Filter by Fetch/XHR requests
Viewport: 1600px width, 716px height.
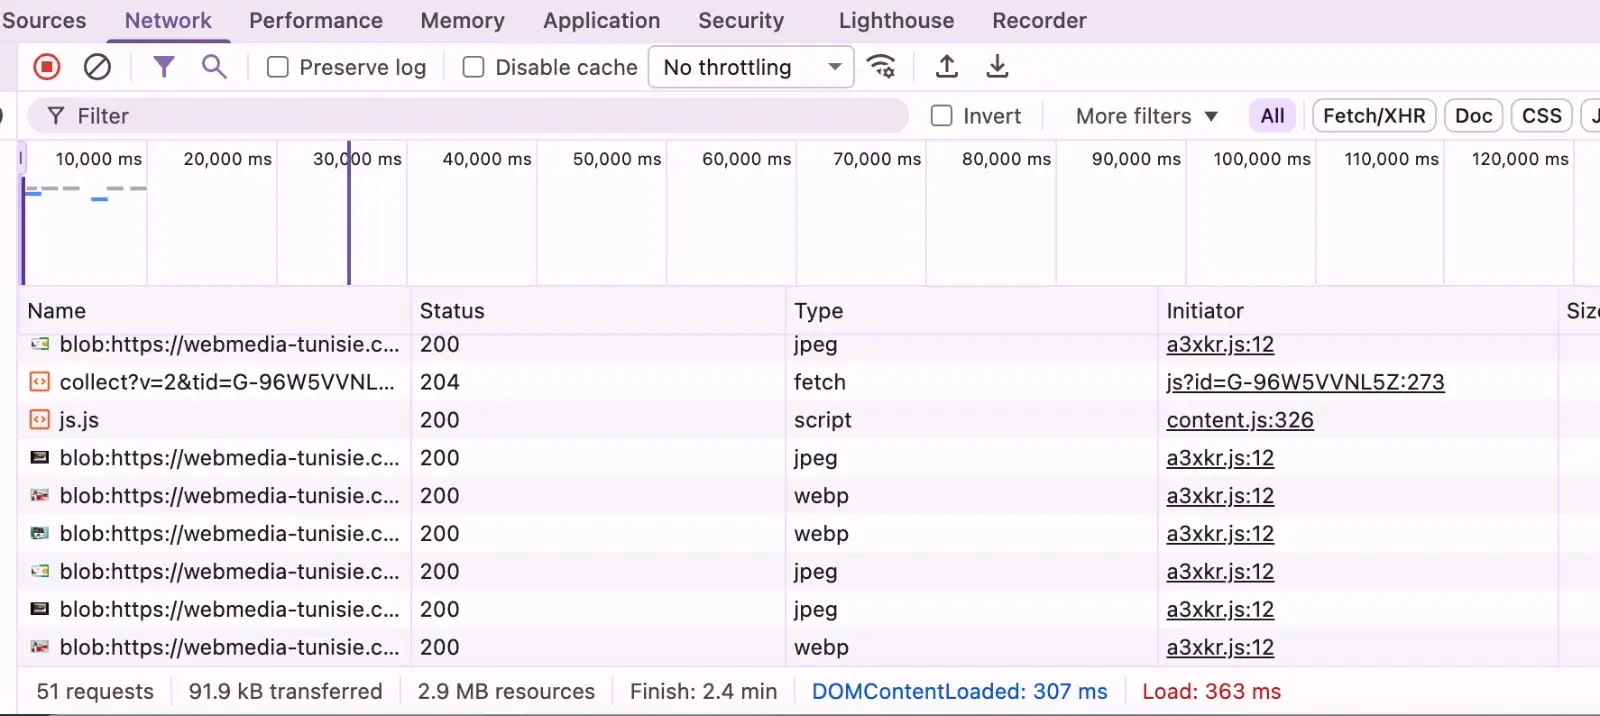(x=1374, y=116)
